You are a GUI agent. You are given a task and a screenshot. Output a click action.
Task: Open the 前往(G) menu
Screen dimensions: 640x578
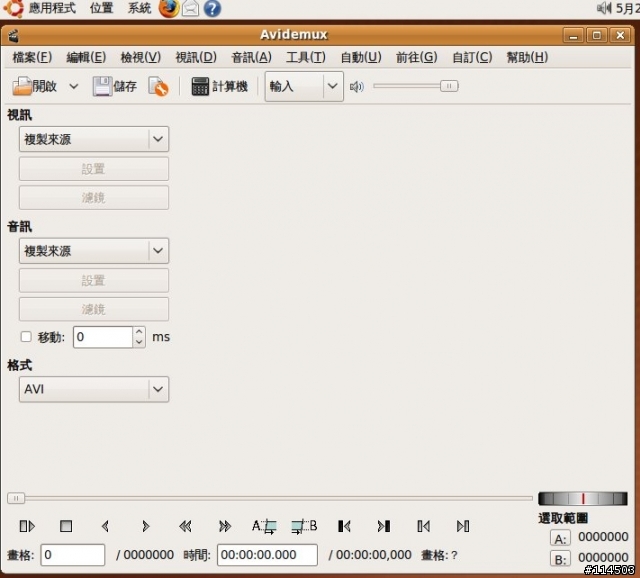pyautogui.click(x=416, y=57)
